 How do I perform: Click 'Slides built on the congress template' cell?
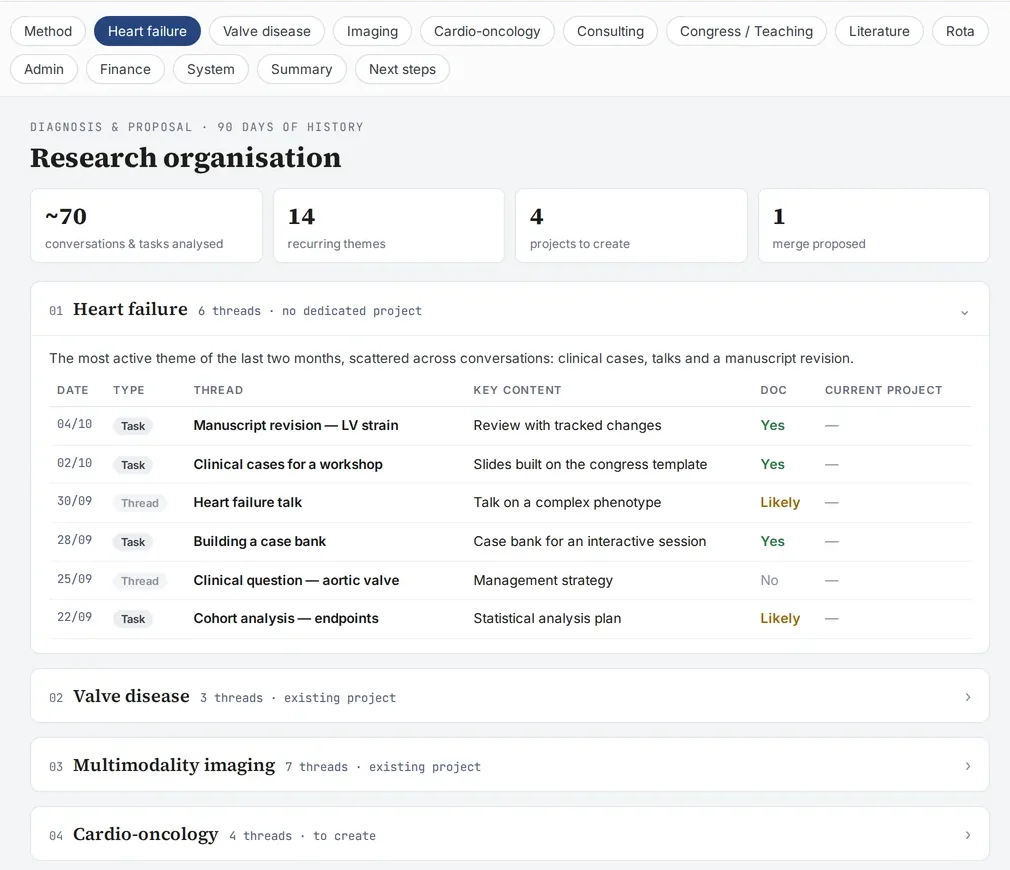tap(590, 464)
